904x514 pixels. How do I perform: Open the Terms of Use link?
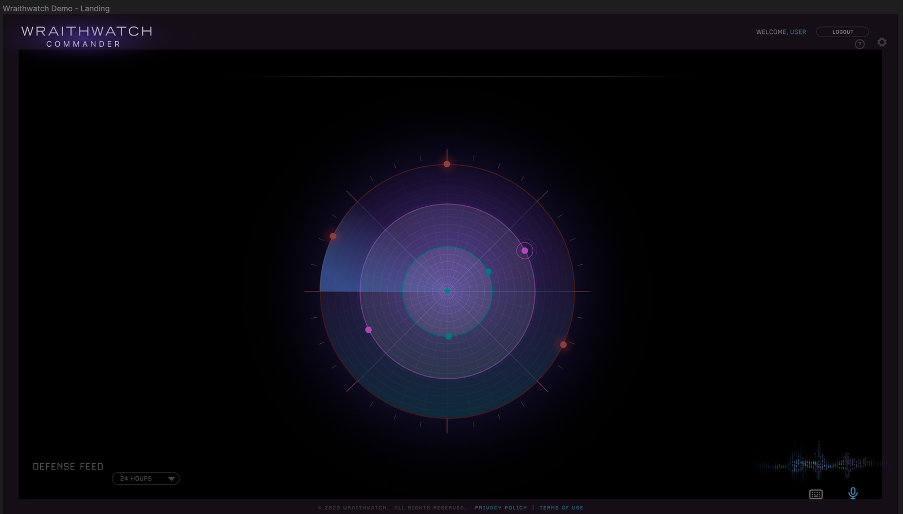[x=561, y=508]
